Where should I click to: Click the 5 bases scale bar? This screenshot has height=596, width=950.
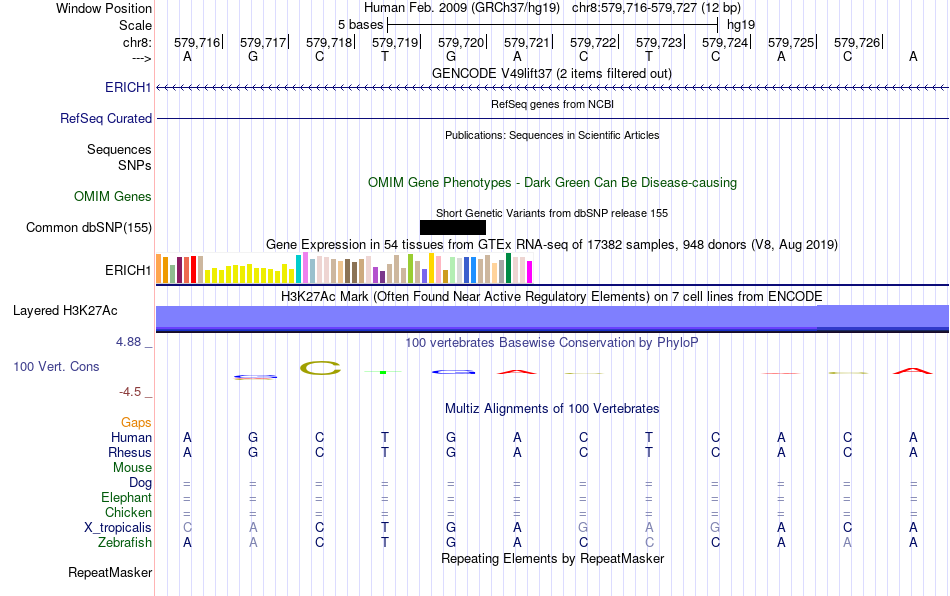pos(553,25)
